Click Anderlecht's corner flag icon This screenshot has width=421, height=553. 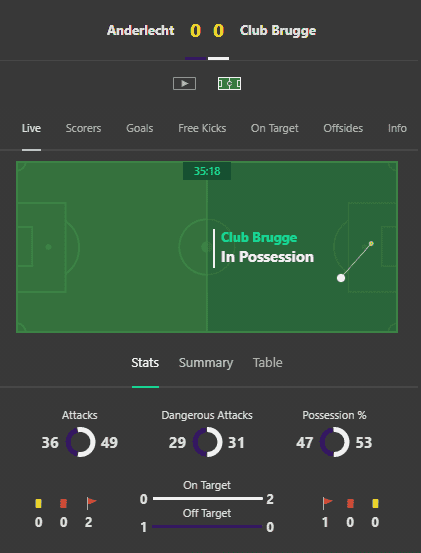click(x=91, y=503)
